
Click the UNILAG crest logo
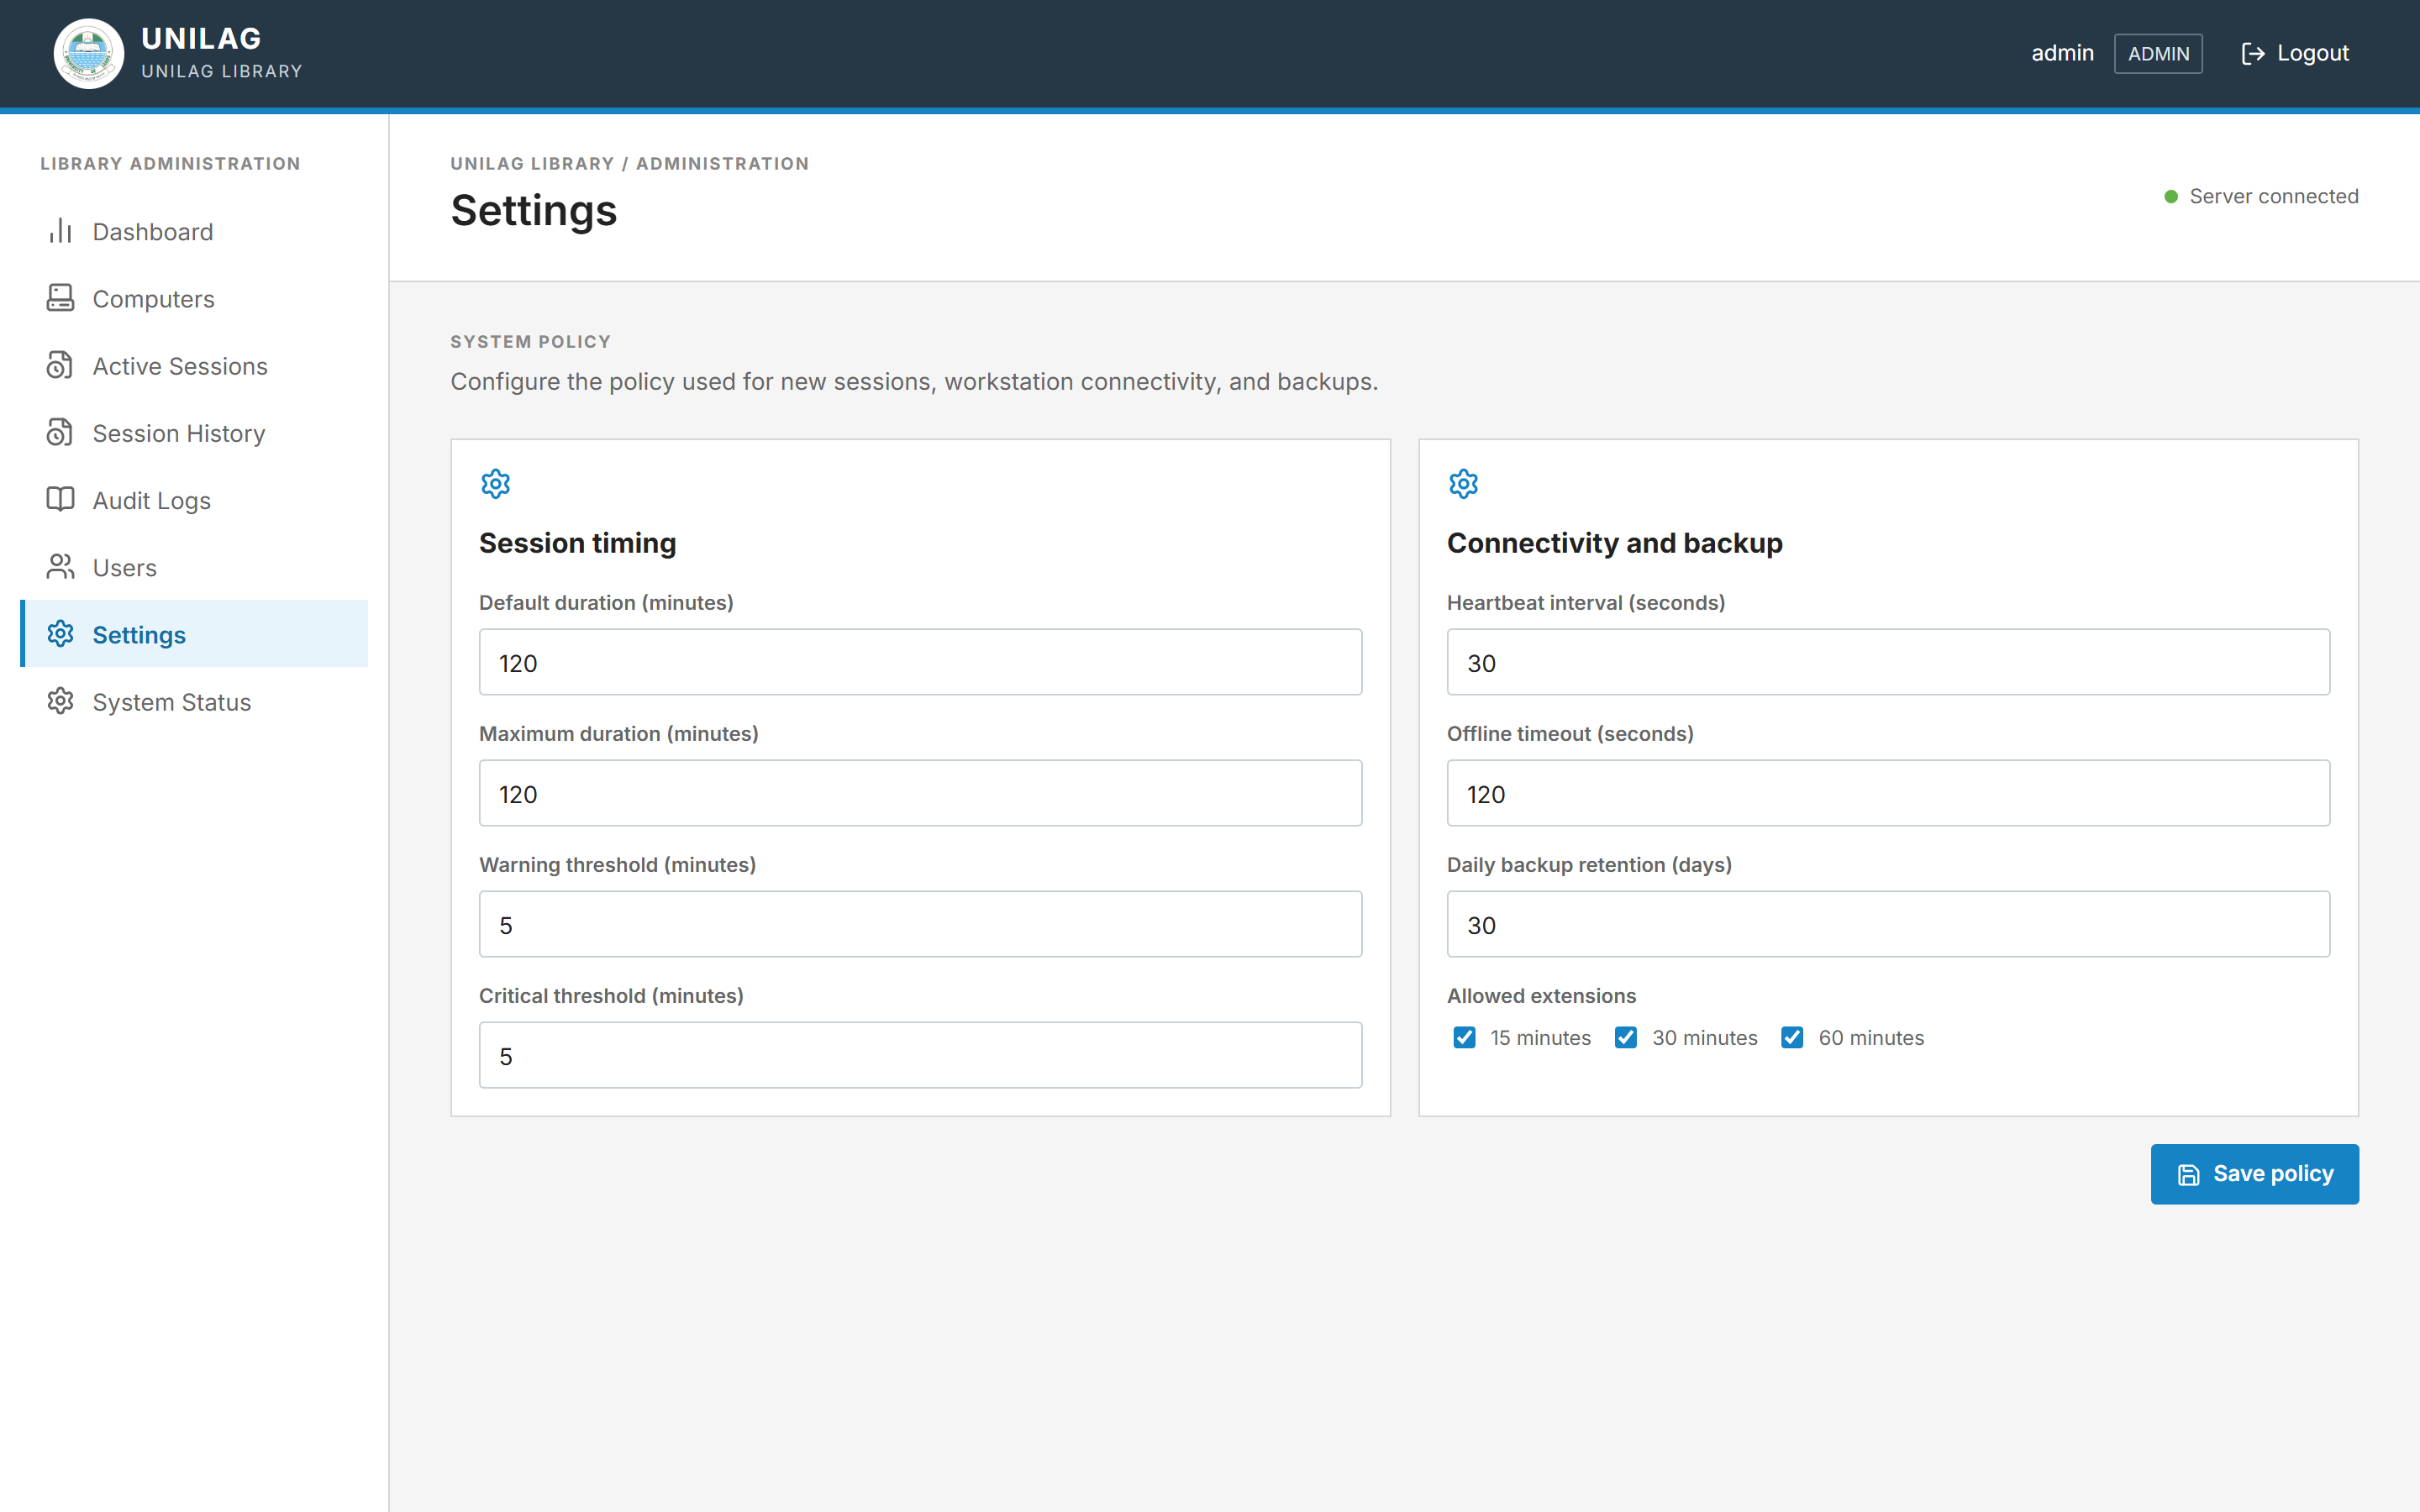[x=89, y=54]
